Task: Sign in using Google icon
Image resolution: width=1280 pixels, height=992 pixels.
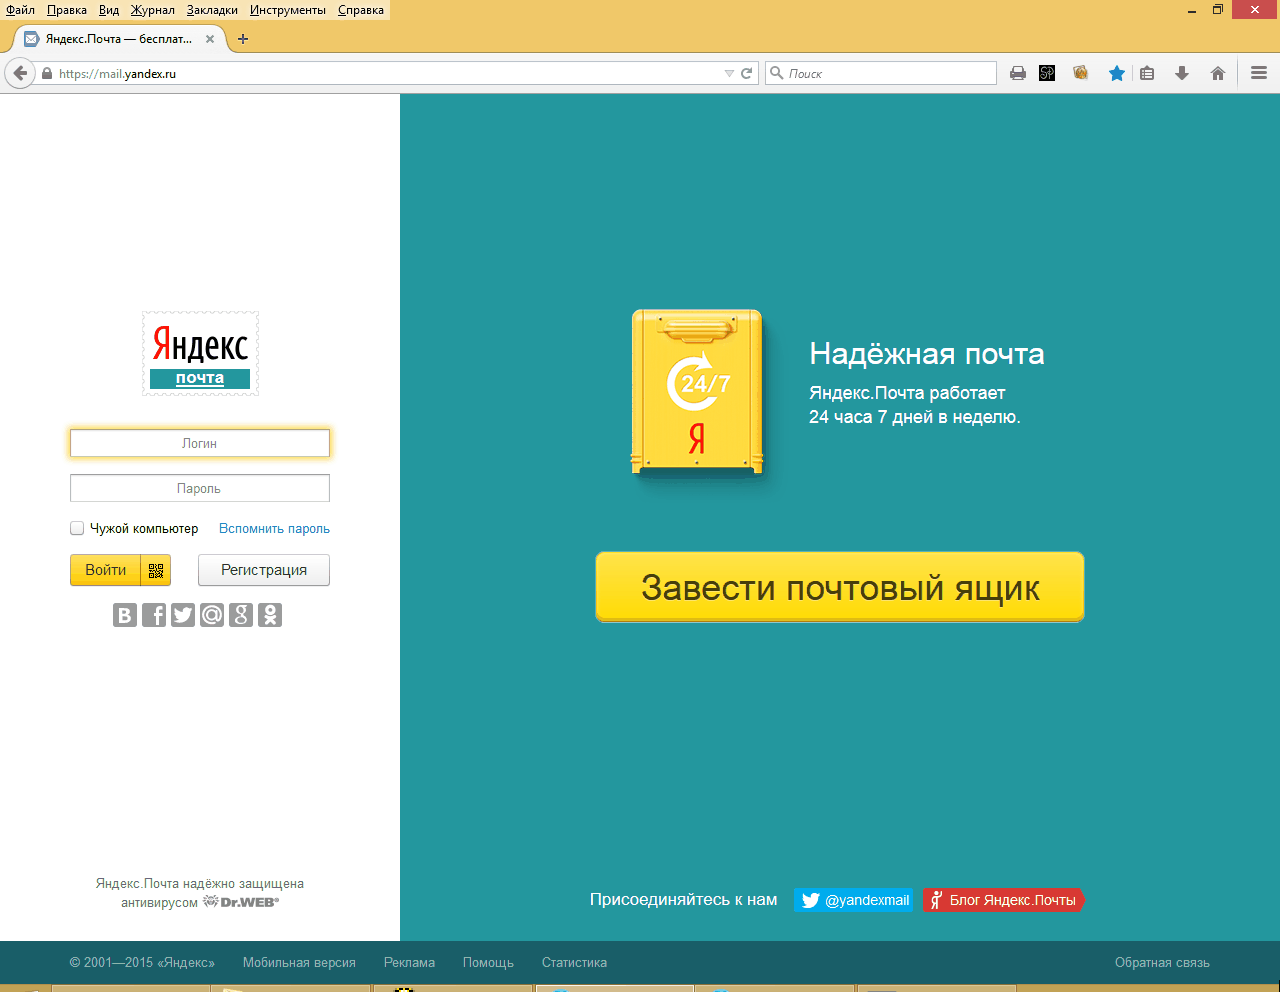Action: [241, 615]
